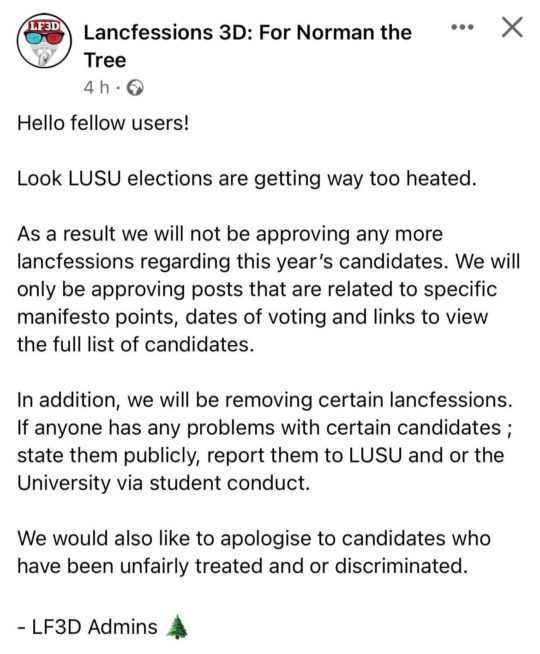Click the LUSU elections are getting heated sentence
Screen dimensions: 540x654
click(246, 179)
